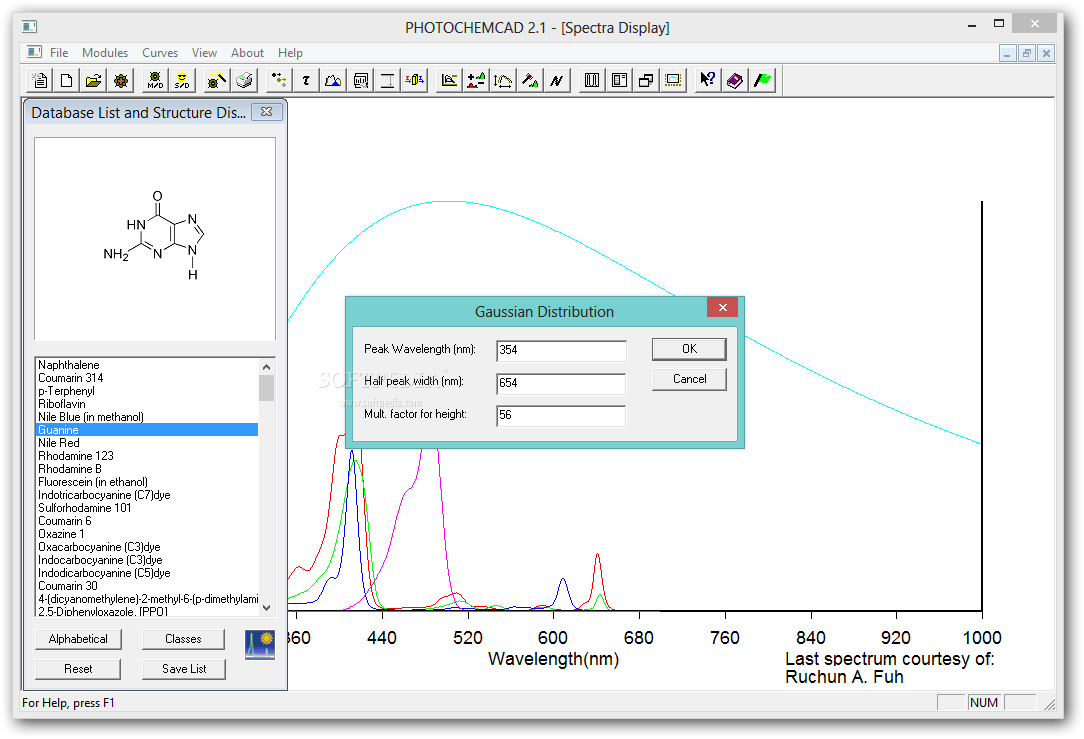Click the plus/minus add-subtract spectra icon
This screenshot has width=1084, height=739.
476,81
